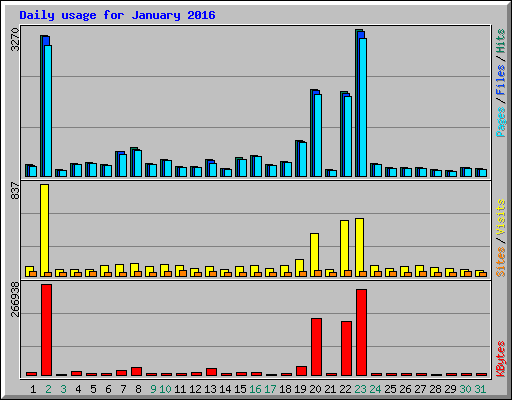
Task: Select day 18 on the x-axis
Action: pos(285,389)
